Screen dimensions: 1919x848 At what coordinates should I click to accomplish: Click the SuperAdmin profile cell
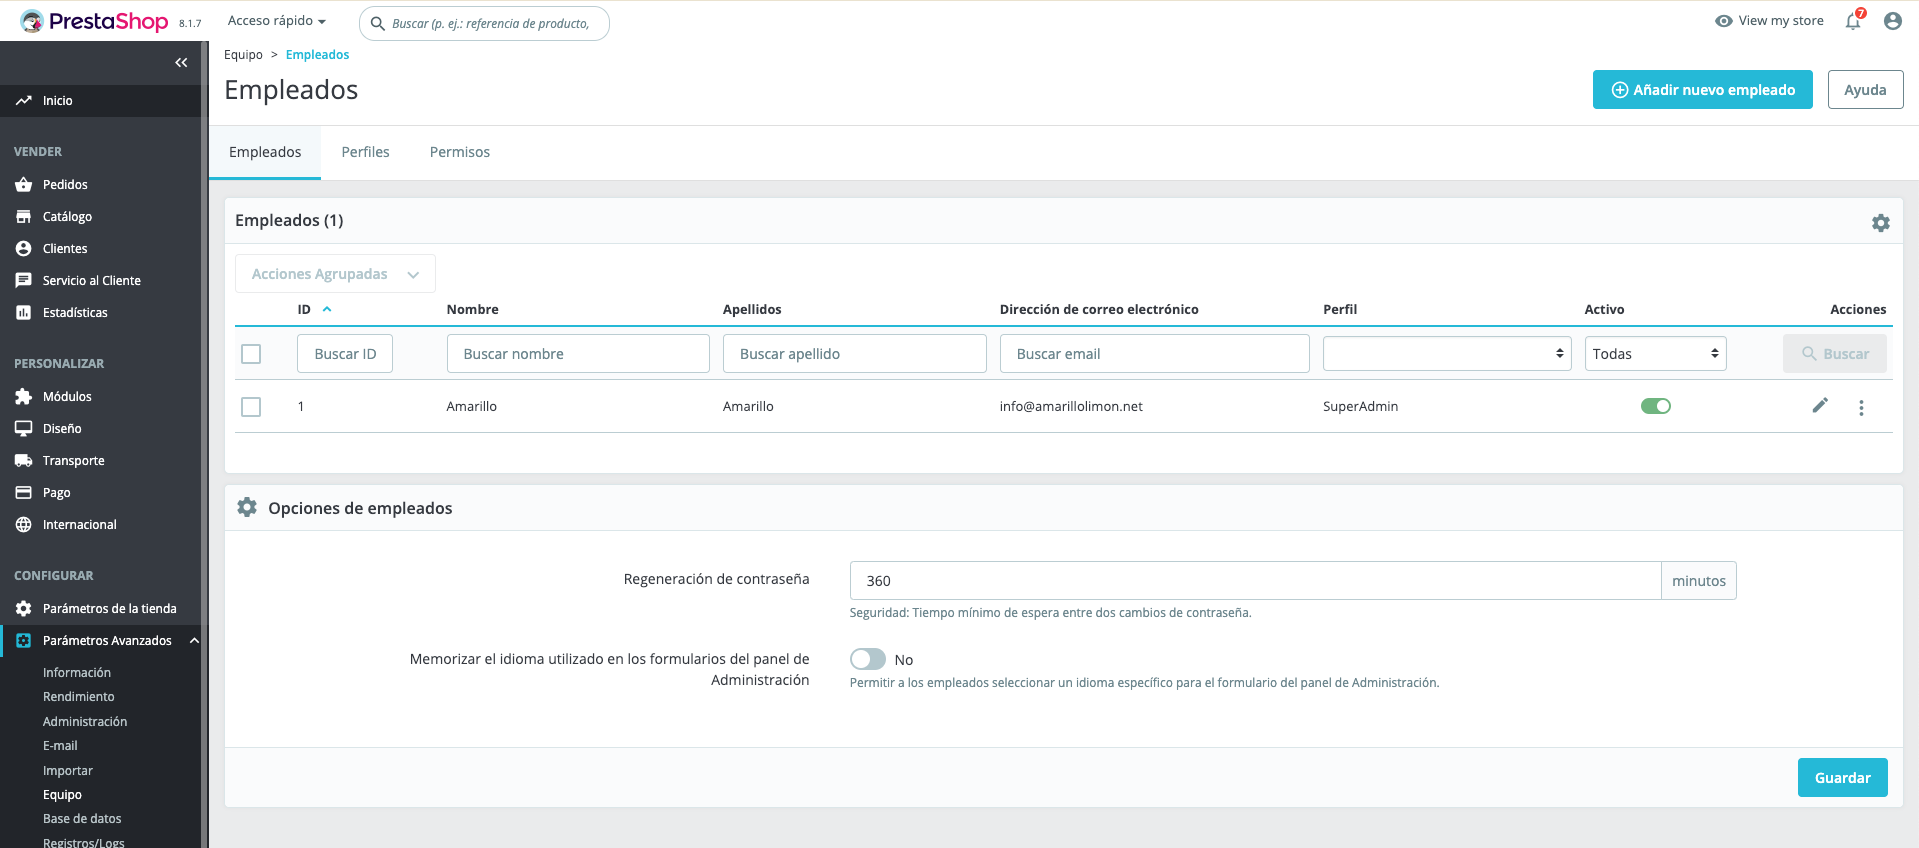1360,406
